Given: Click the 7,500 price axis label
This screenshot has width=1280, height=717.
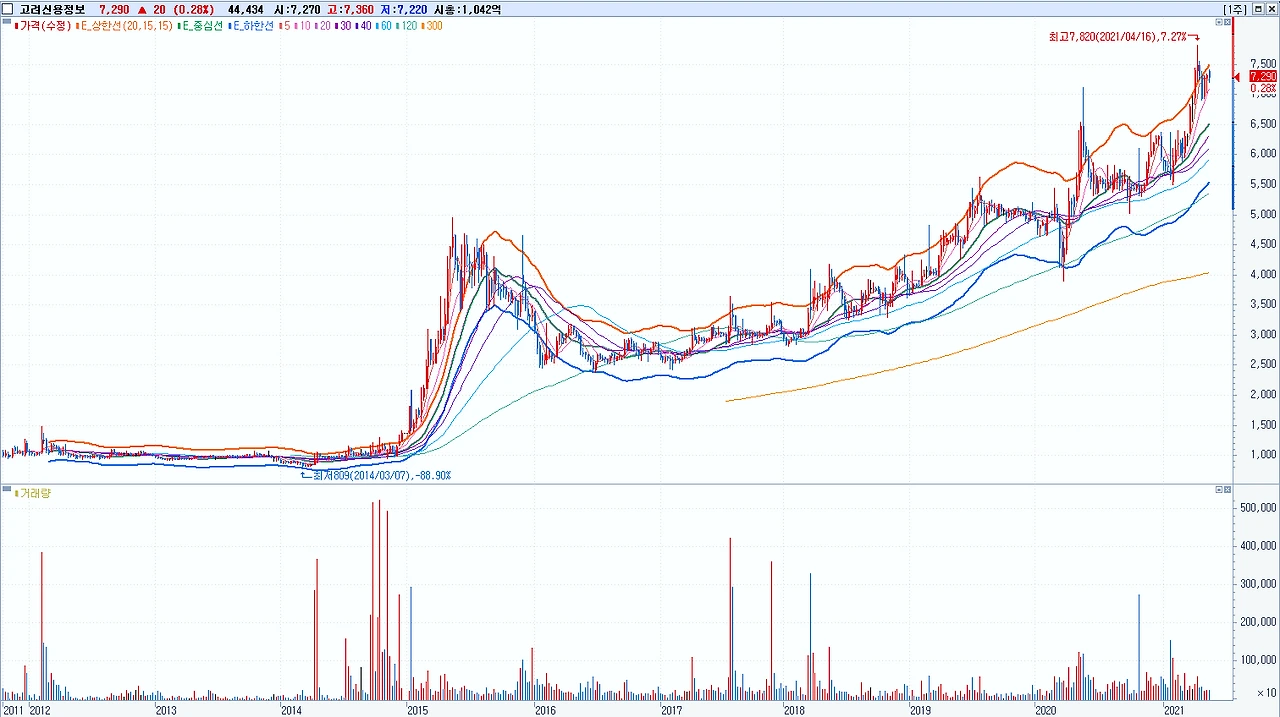Looking at the screenshot, I should [1262, 63].
